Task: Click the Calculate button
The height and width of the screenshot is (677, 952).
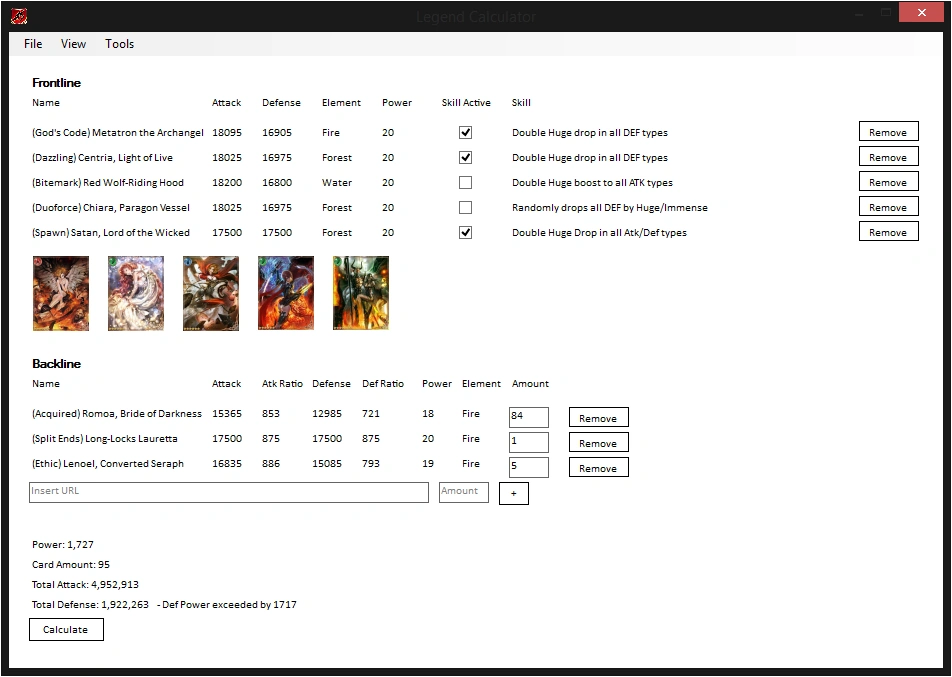Action: pyautogui.click(x=66, y=629)
